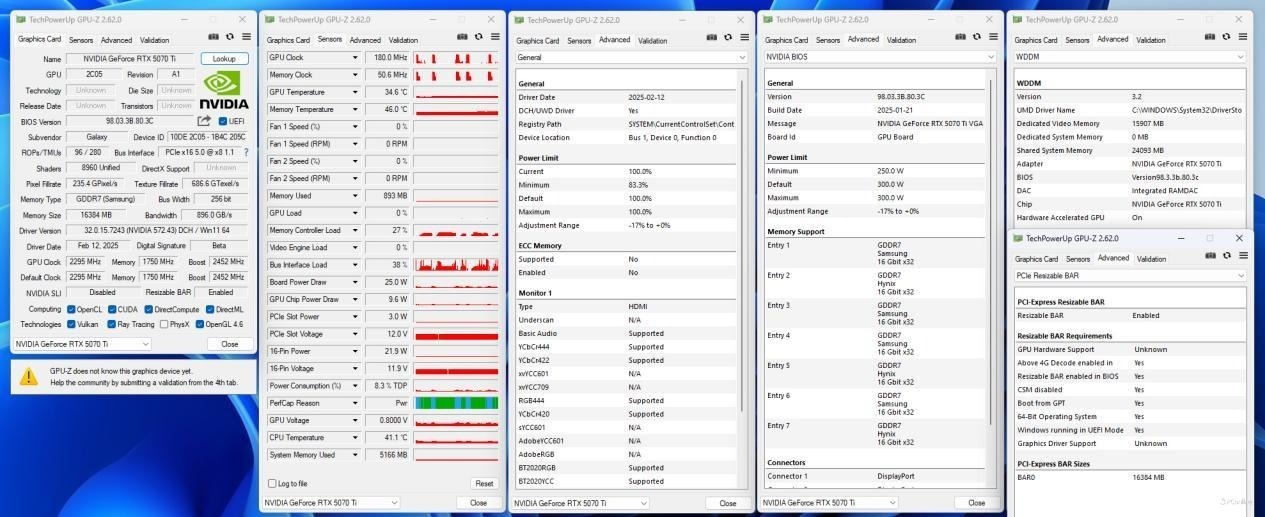Toggle the UEFI checkbox
The width and height of the screenshot is (1265, 517).
pyautogui.click(x=223, y=122)
